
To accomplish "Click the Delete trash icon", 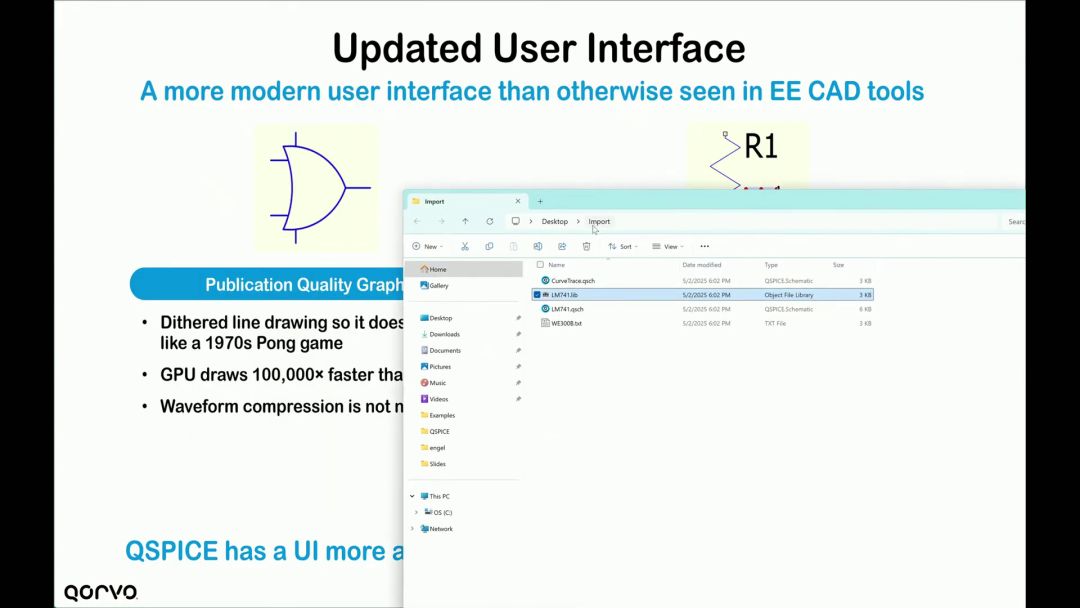I will [x=586, y=247].
